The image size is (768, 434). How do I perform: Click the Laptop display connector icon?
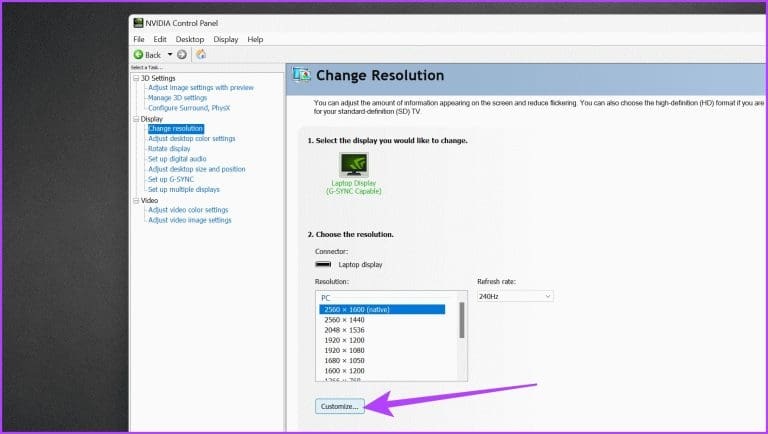coord(323,264)
